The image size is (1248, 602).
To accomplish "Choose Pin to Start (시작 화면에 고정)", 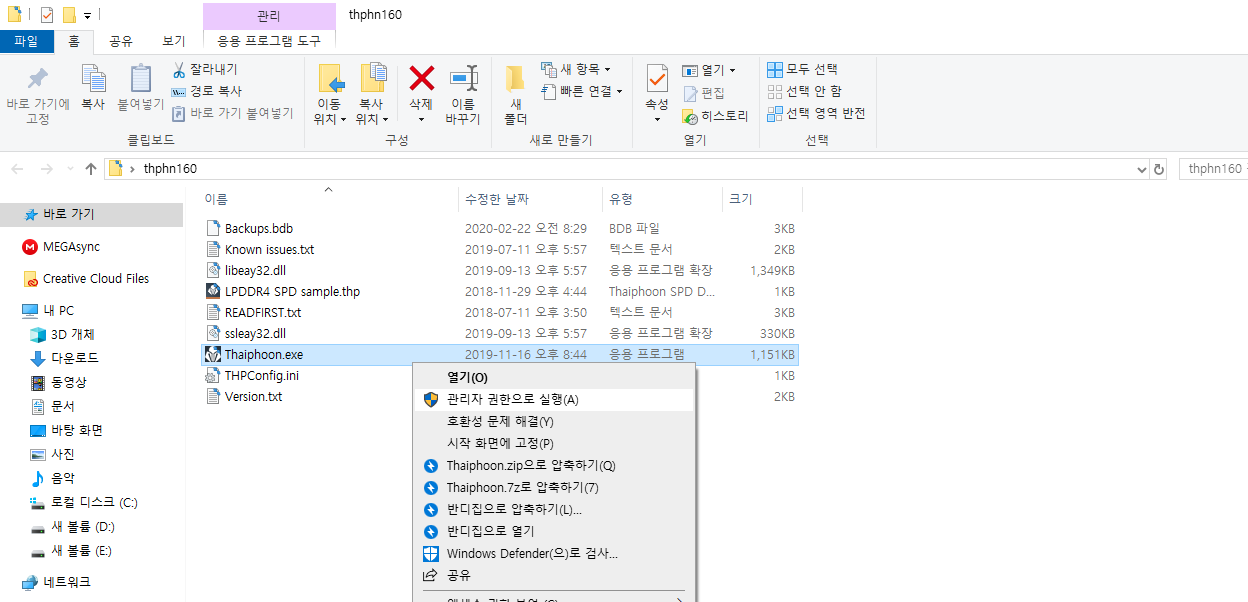I will point(554,443).
